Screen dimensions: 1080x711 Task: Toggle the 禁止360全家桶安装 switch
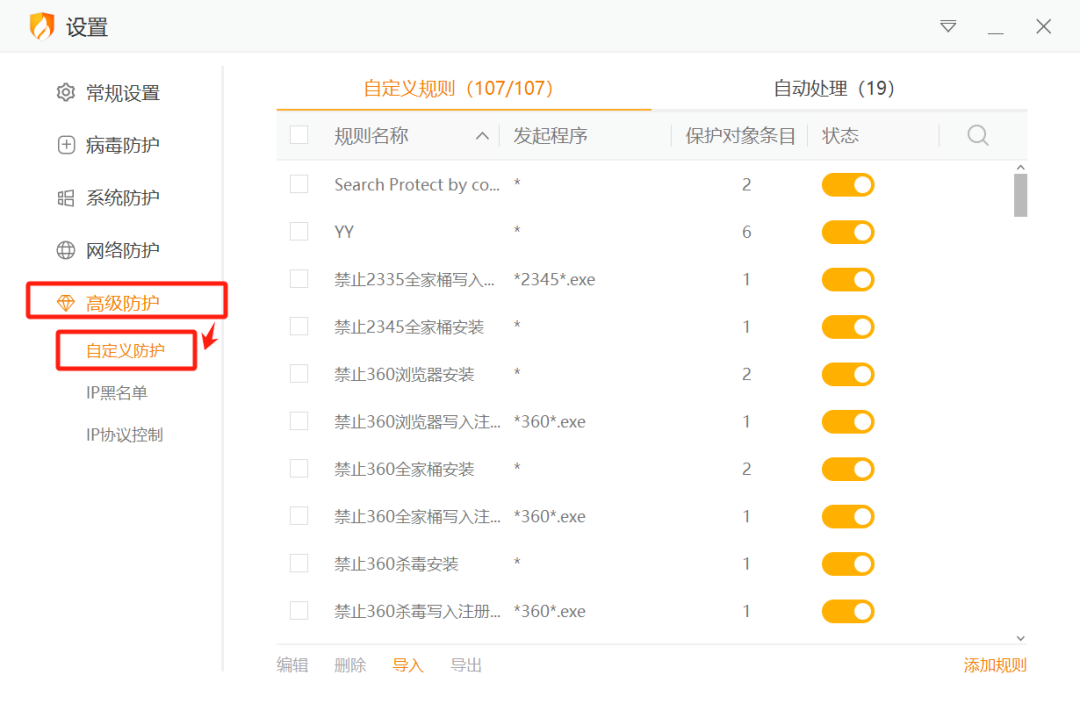(848, 469)
